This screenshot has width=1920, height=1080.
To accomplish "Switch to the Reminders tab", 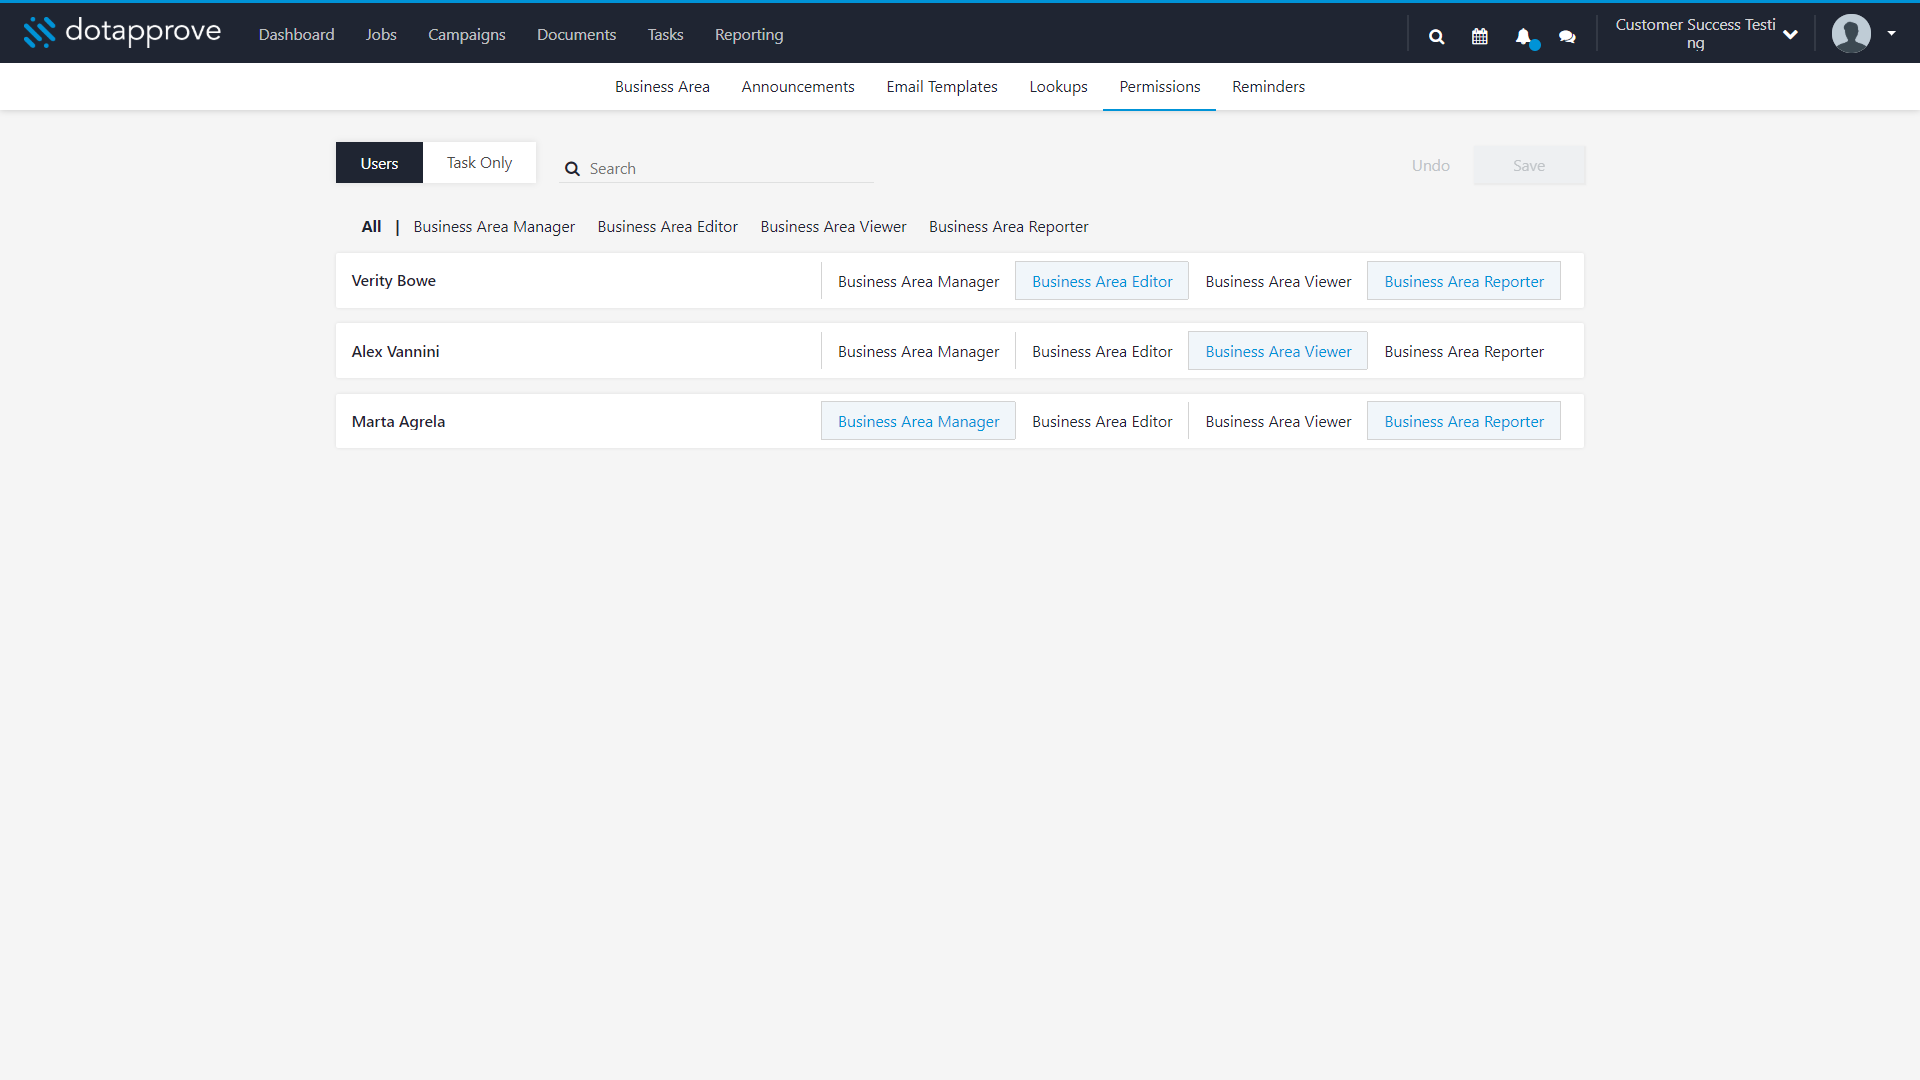I will [x=1268, y=87].
